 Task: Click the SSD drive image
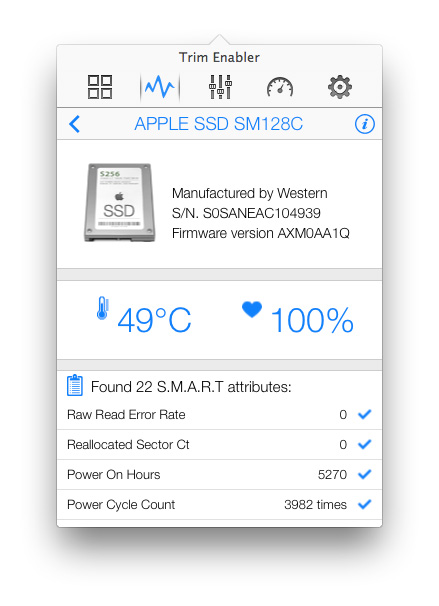pos(119,203)
